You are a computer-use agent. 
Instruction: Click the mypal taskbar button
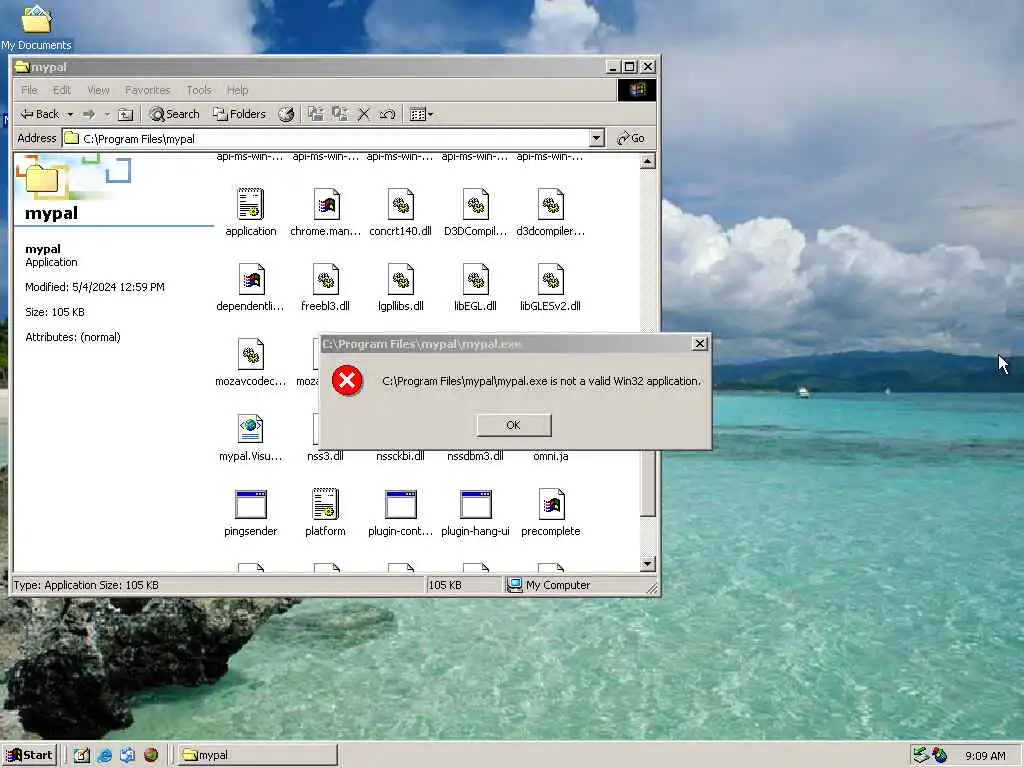coord(258,755)
